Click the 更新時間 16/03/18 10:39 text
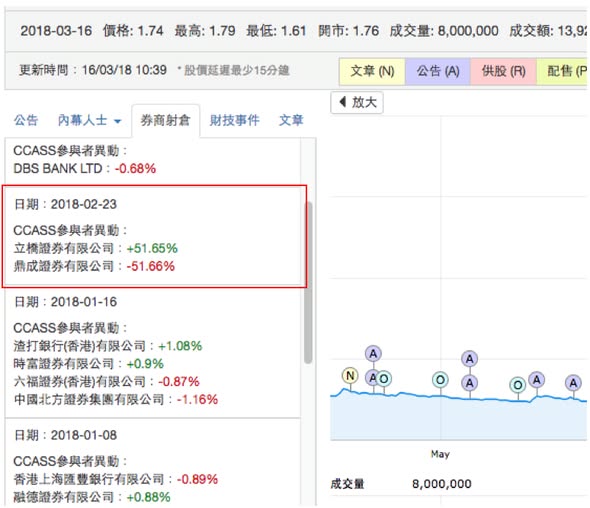 (x=93, y=70)
